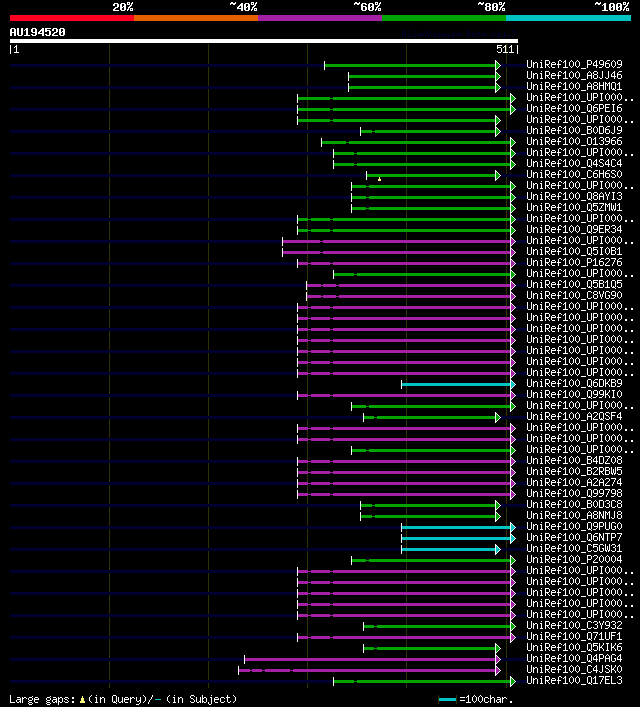Select UniRef100_C4JSK0 hit name
This screenshot has height=707, width=640.
coord(574,669)
